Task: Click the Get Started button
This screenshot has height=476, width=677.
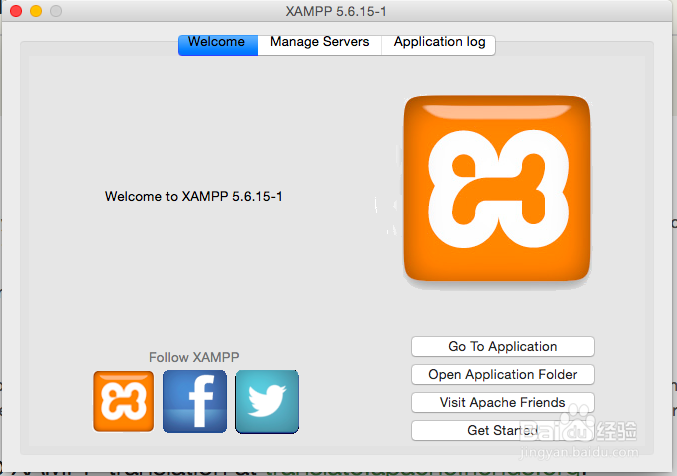Action: (503, 430)
